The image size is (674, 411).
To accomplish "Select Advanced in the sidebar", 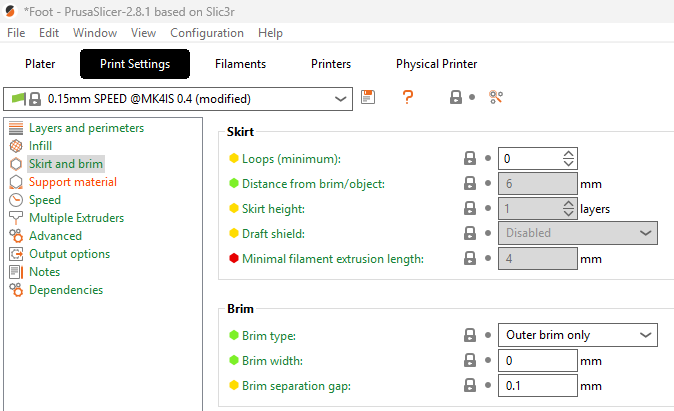I will 55,236.
